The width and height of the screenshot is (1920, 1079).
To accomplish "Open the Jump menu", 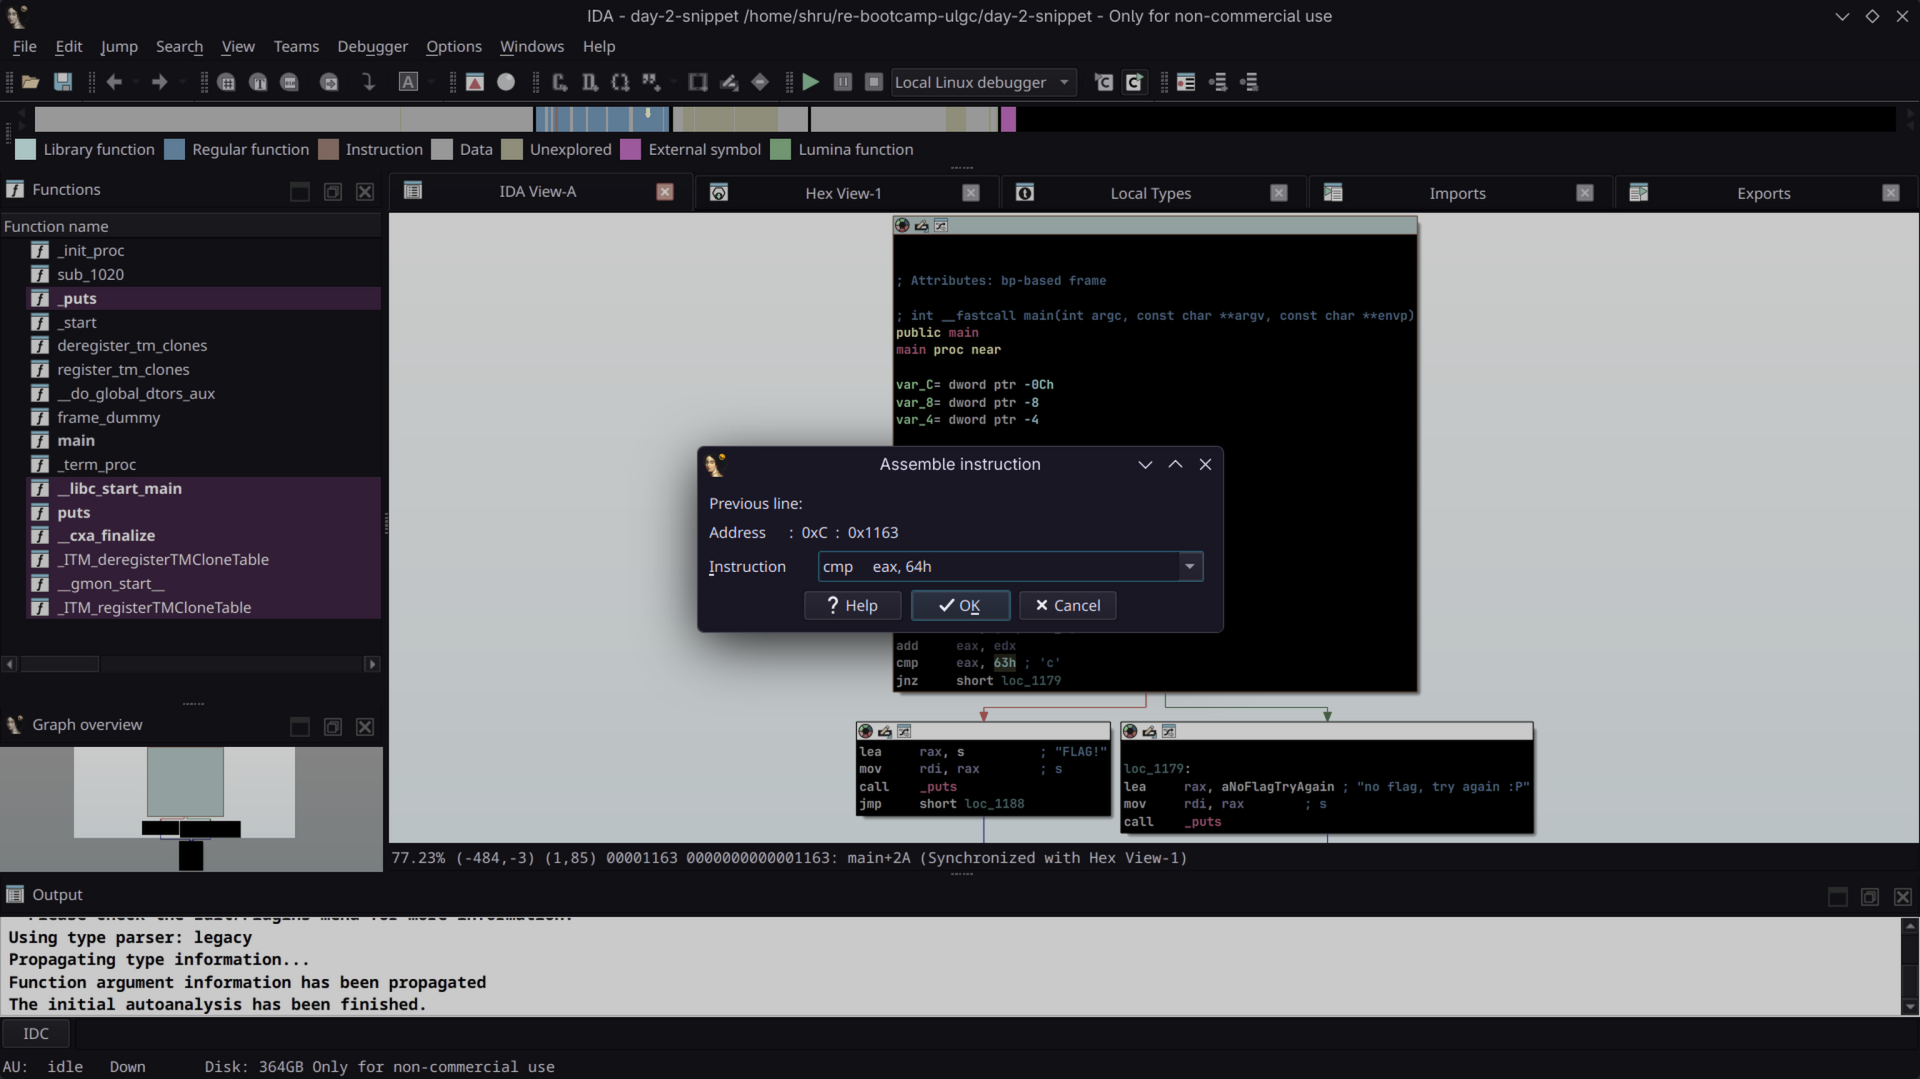I will click(x=119, y=46).
